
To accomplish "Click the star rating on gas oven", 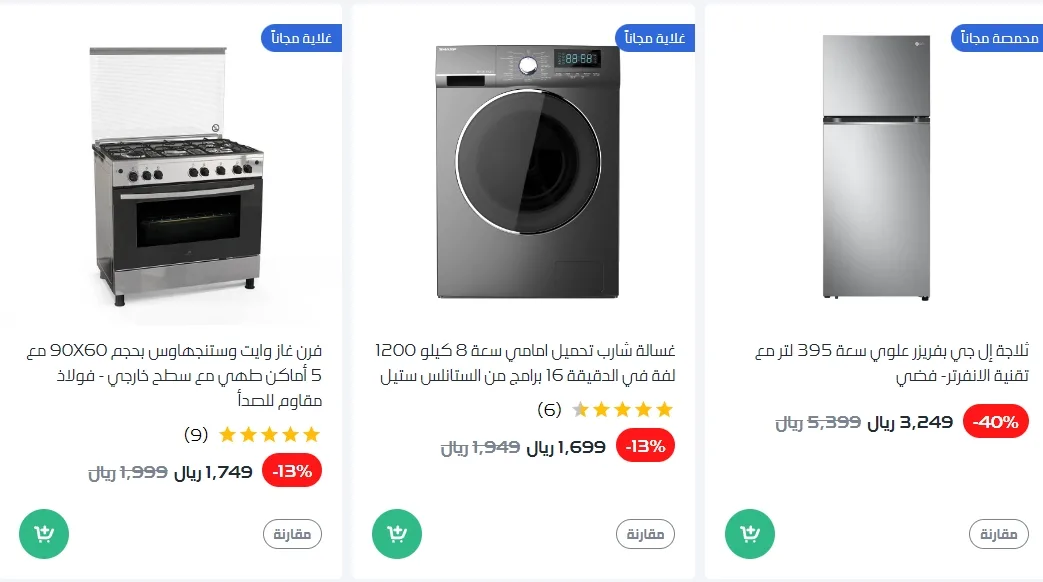I will point(269,435).
